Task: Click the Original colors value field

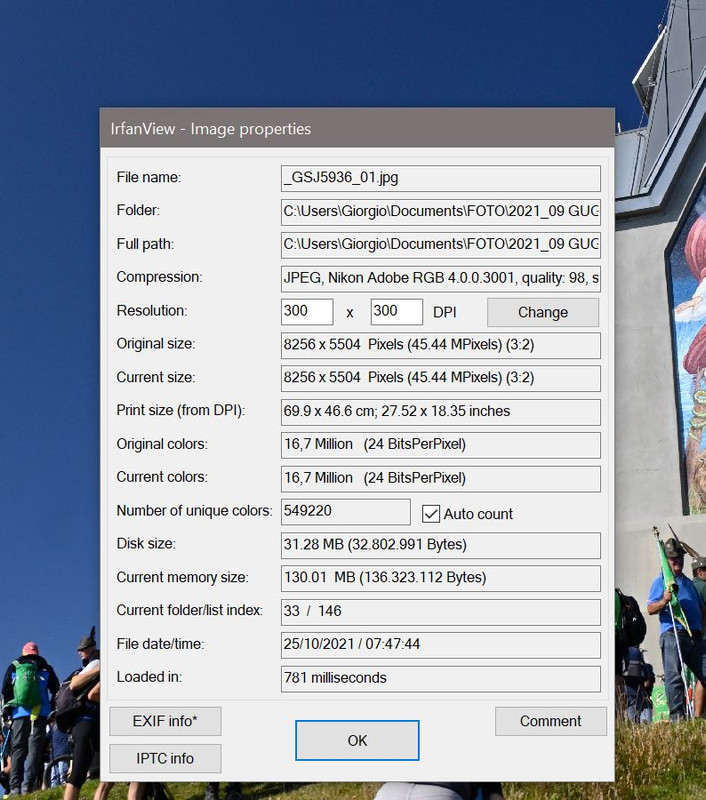Action: [441, 445]
